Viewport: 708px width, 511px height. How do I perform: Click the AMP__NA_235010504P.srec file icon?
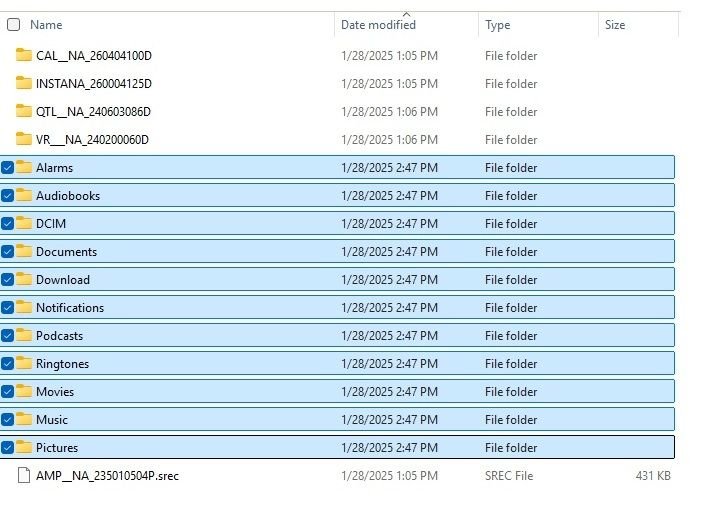pyautogui.click(x=24, y=476)
